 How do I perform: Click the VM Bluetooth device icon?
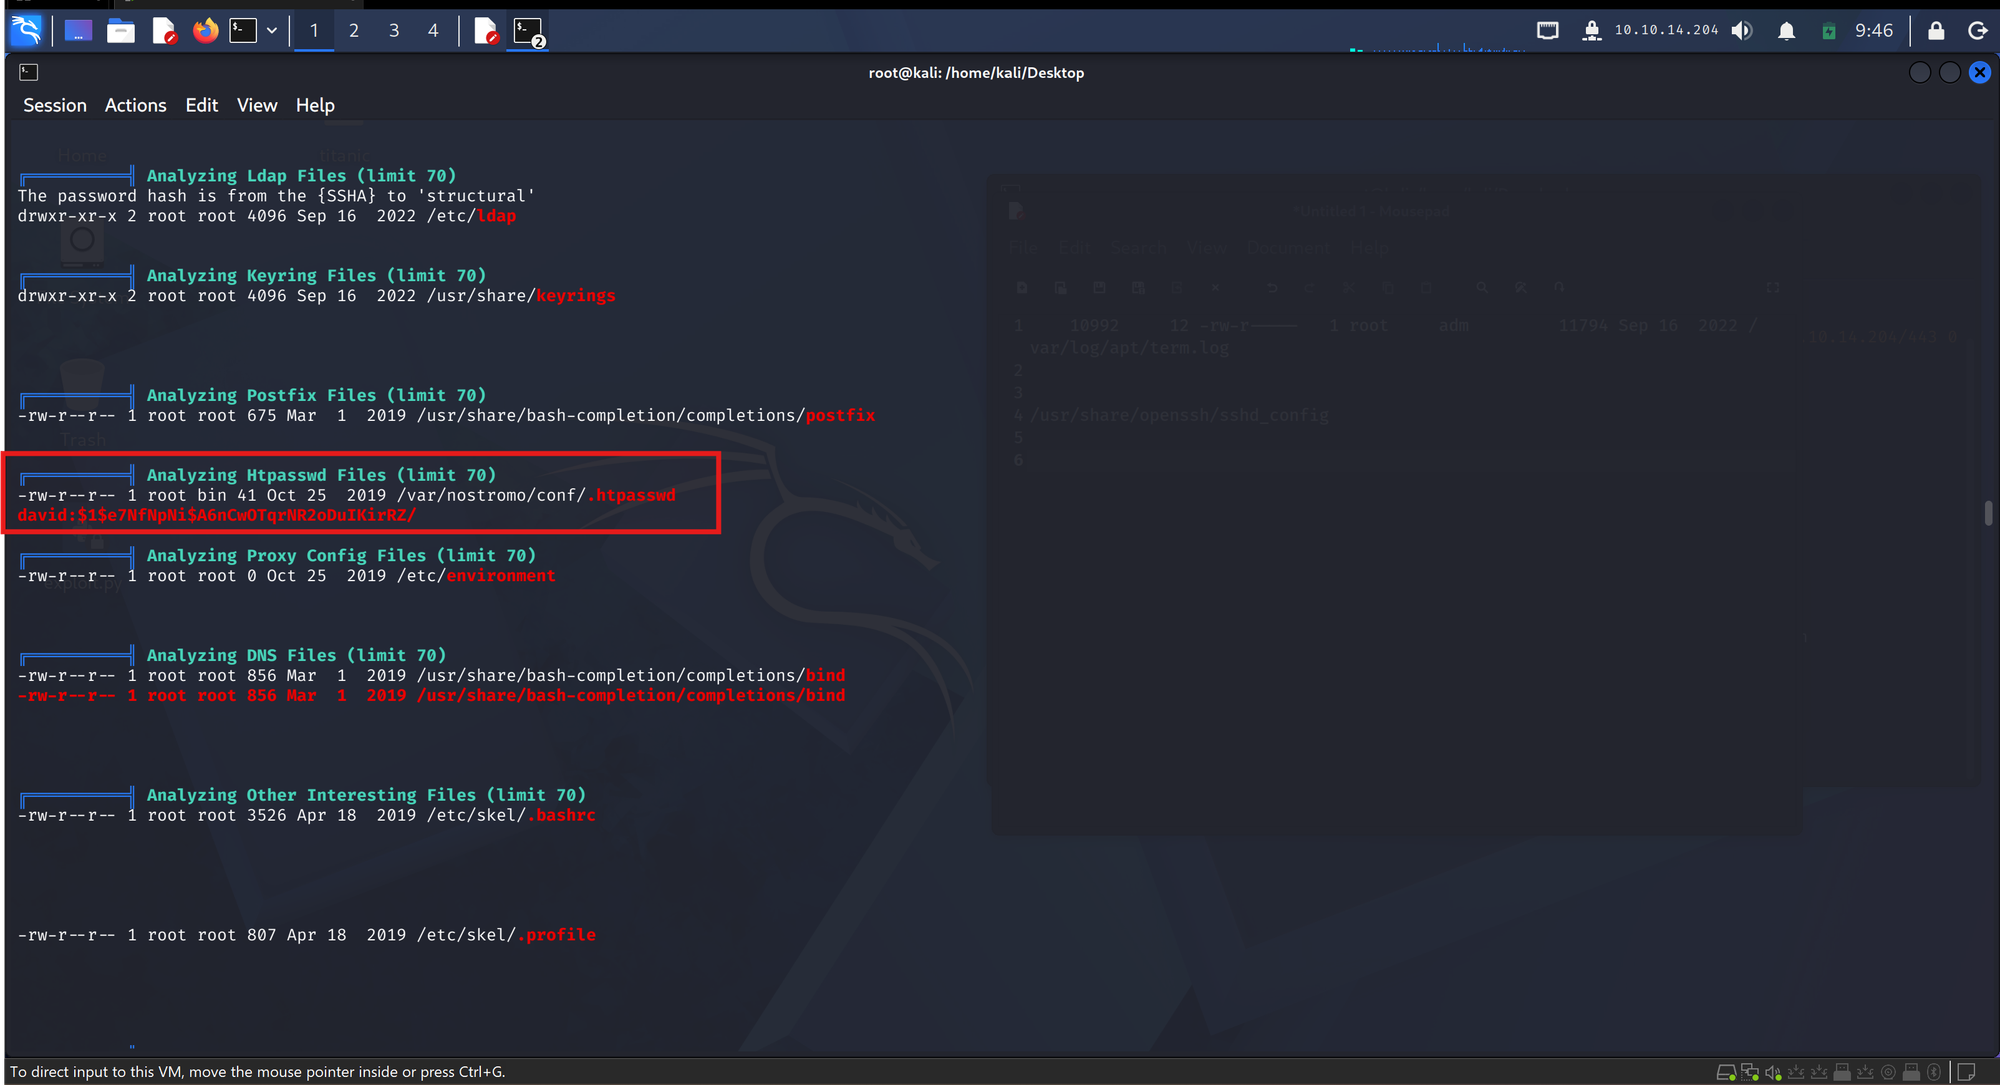(1934, 1072)
